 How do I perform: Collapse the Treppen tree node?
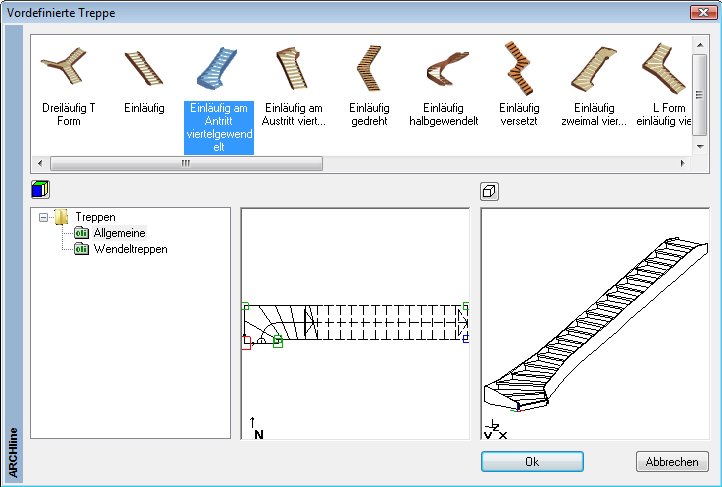tap(44, 217)
